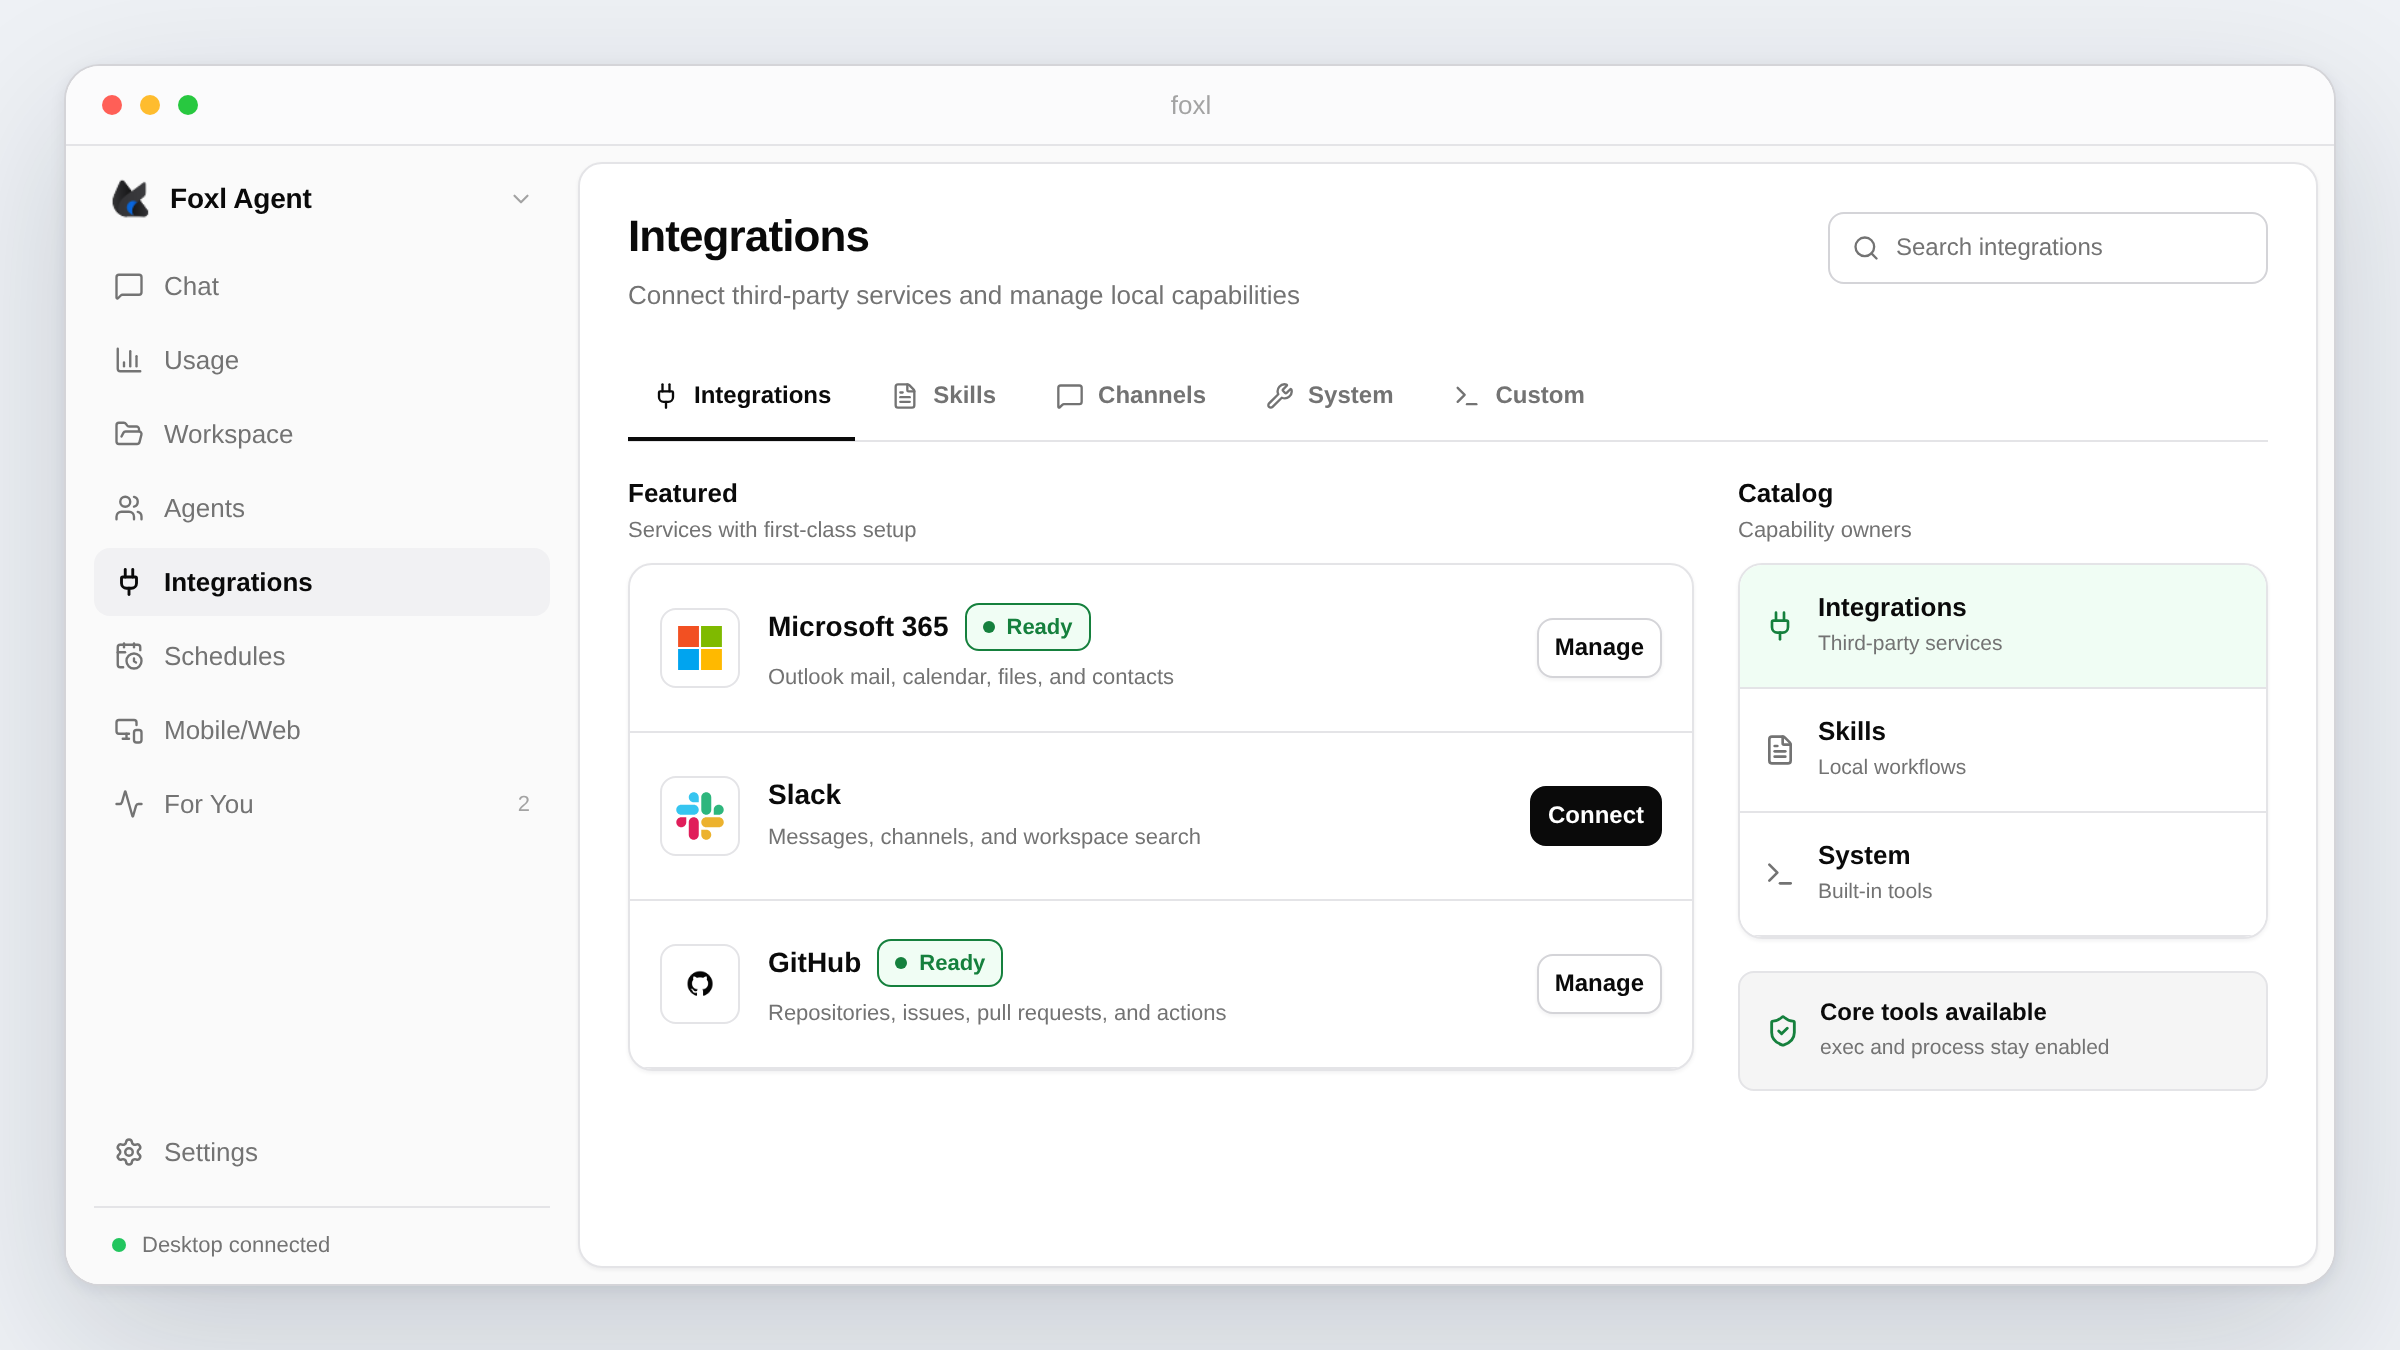Click the Featured section heading
The height and width of the screenshot is (1350, 2400).
[683, 493]
